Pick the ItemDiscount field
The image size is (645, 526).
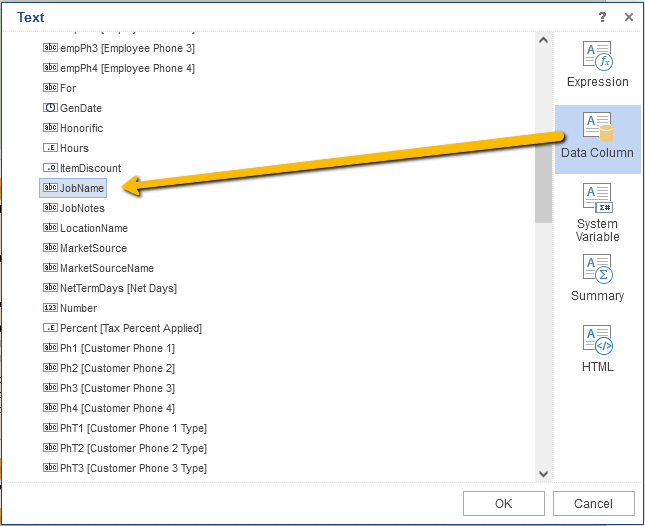click(90, 168)
